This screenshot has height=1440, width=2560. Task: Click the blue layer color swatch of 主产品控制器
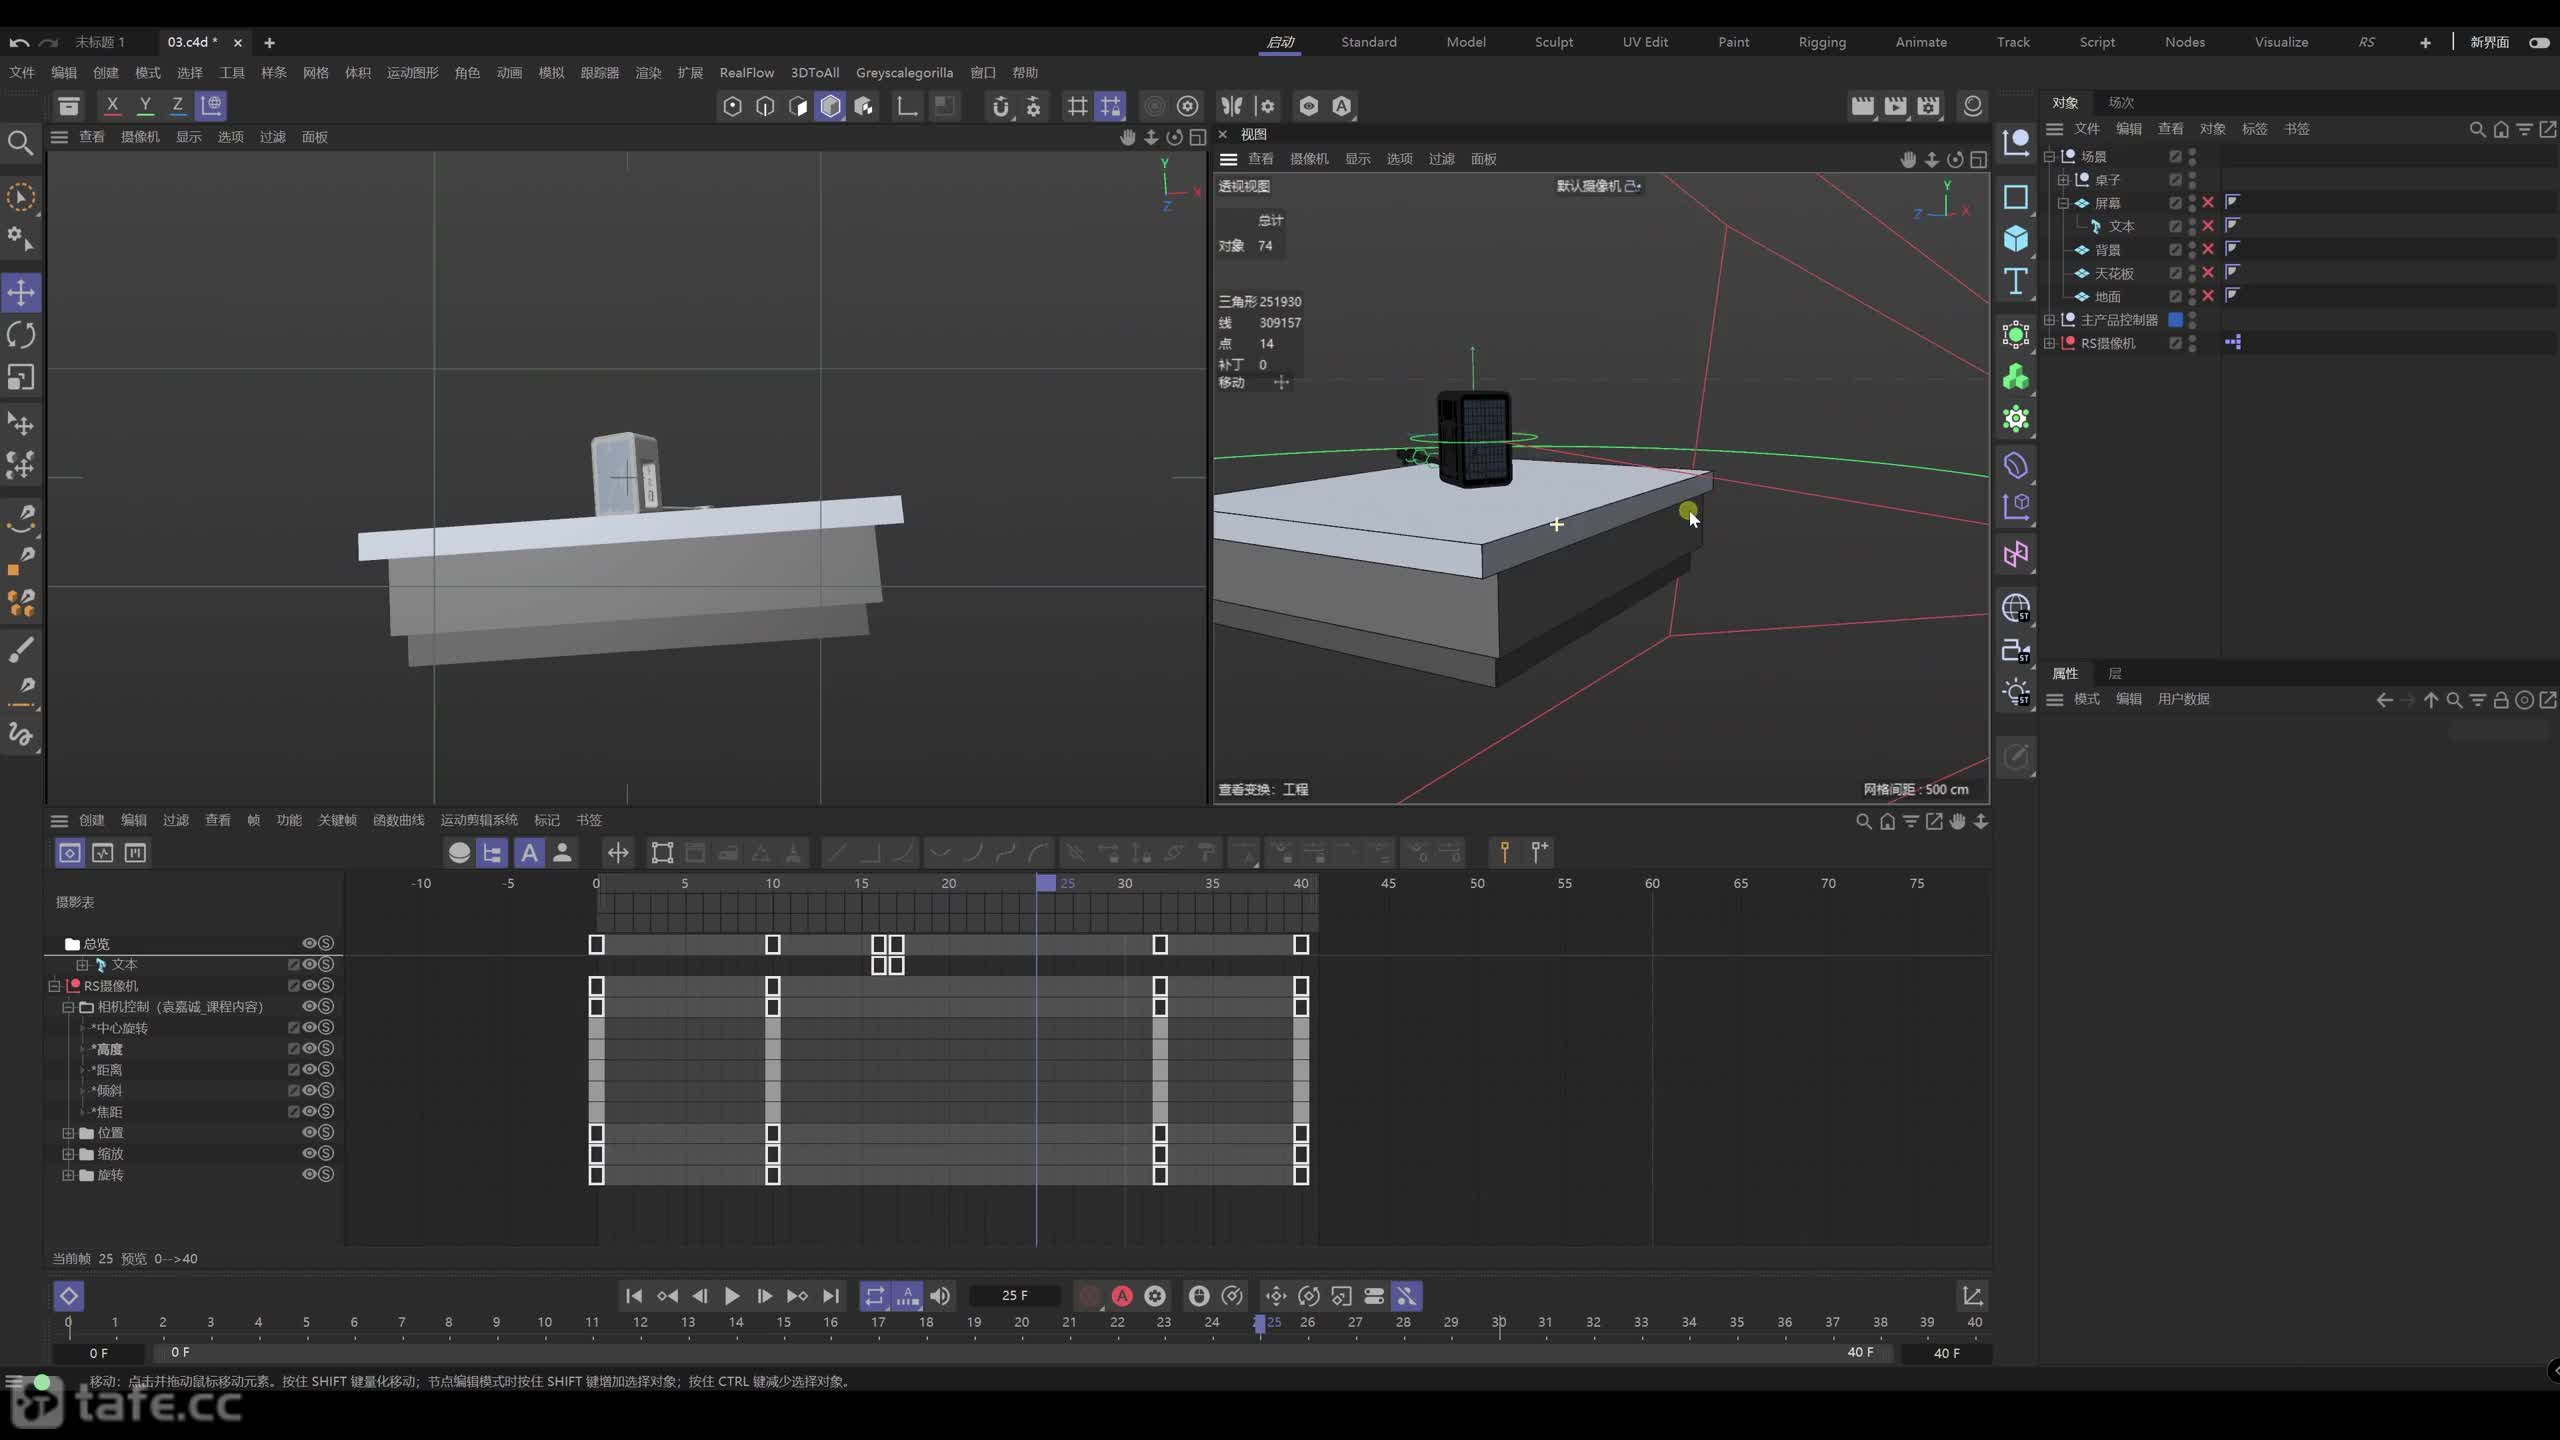click(2175, 320)
